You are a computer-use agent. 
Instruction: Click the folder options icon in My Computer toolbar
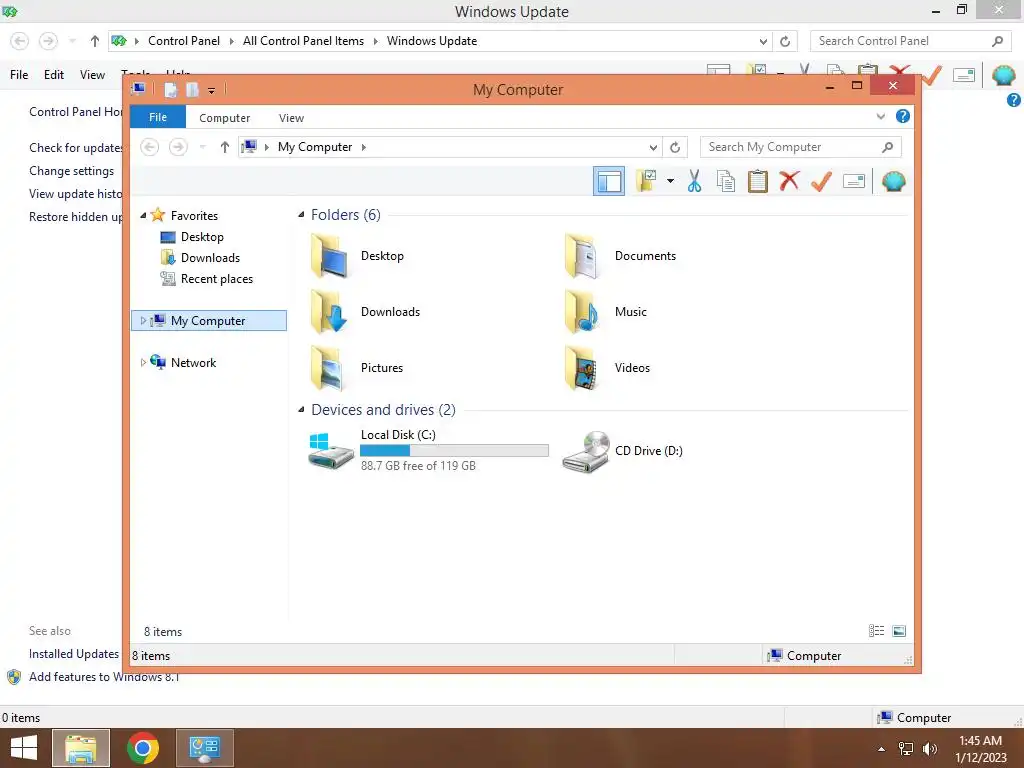pyautogui.click(x=647, y=181)
